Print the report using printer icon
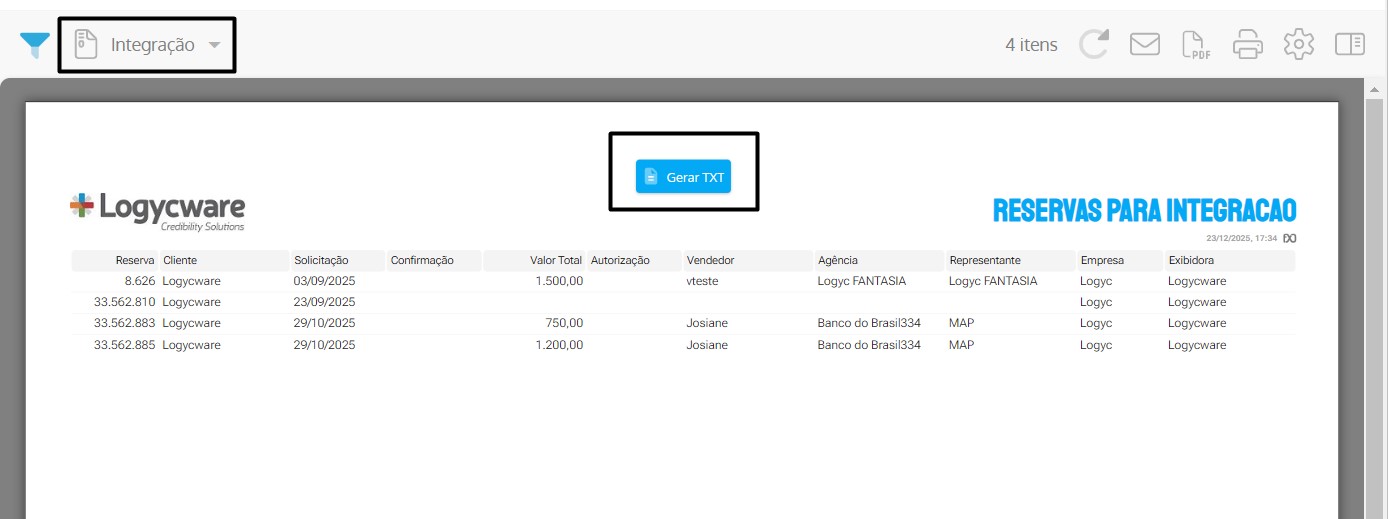Viewport: 1388px width, 519px height. [1247, 45]
